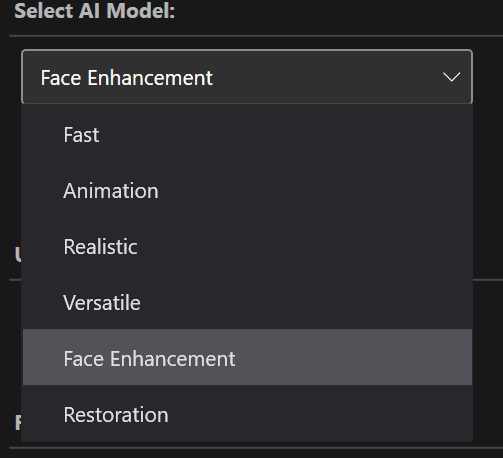This screenshot has width=503, height=458.
Task: Set the AI model to Fast
Action: click(247, 135)
